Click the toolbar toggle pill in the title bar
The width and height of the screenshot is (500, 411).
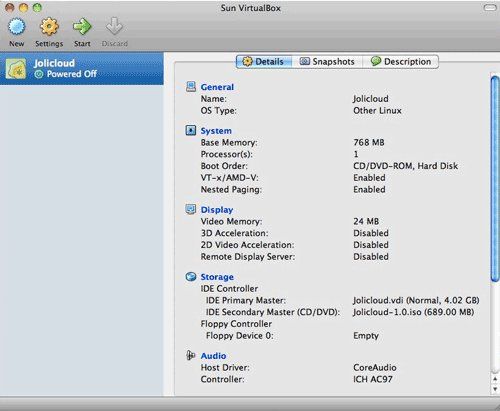[x=490, y=8]
